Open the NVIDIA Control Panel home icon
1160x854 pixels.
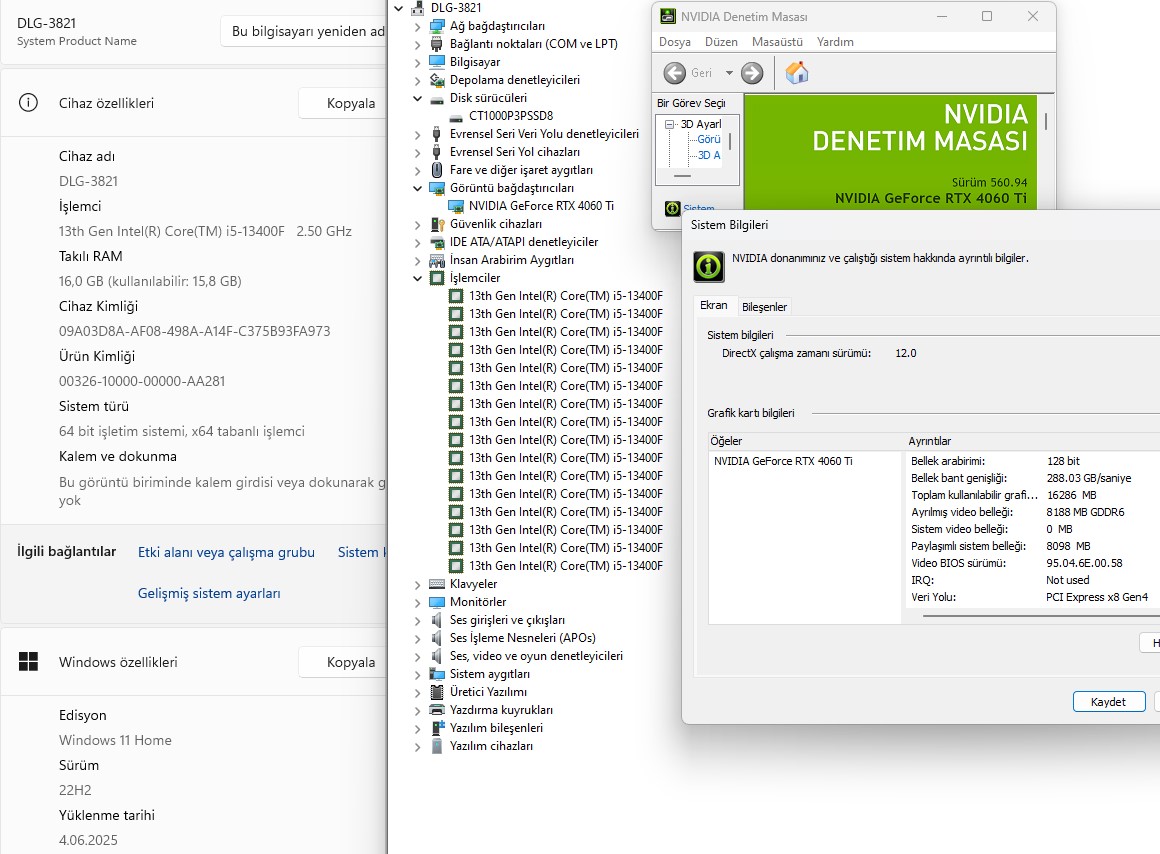coord(797,73)
